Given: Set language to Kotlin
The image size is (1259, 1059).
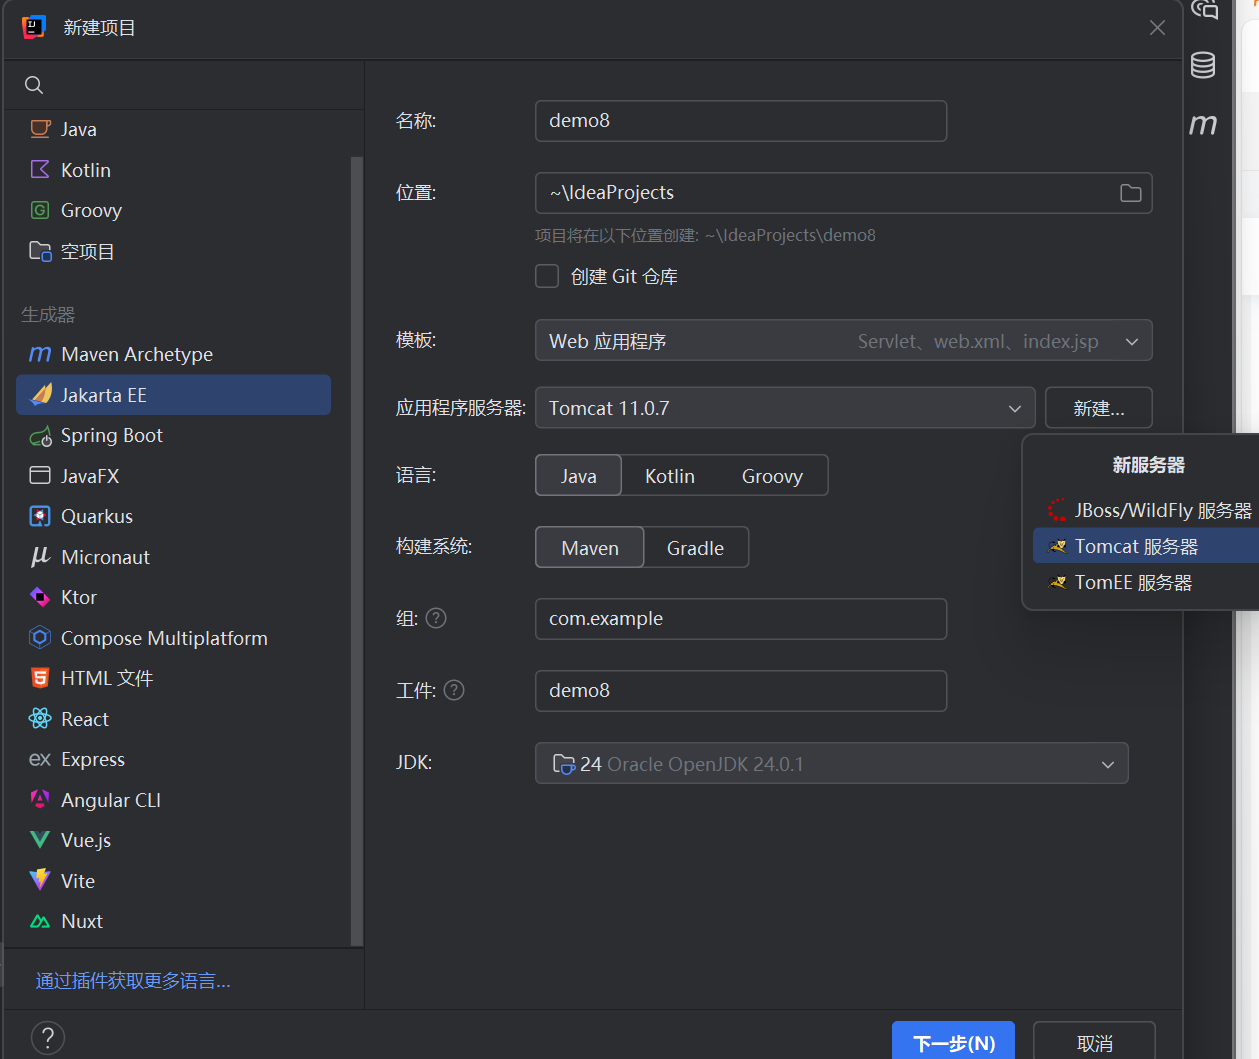Looking at the screenshot, I should 670,476.
